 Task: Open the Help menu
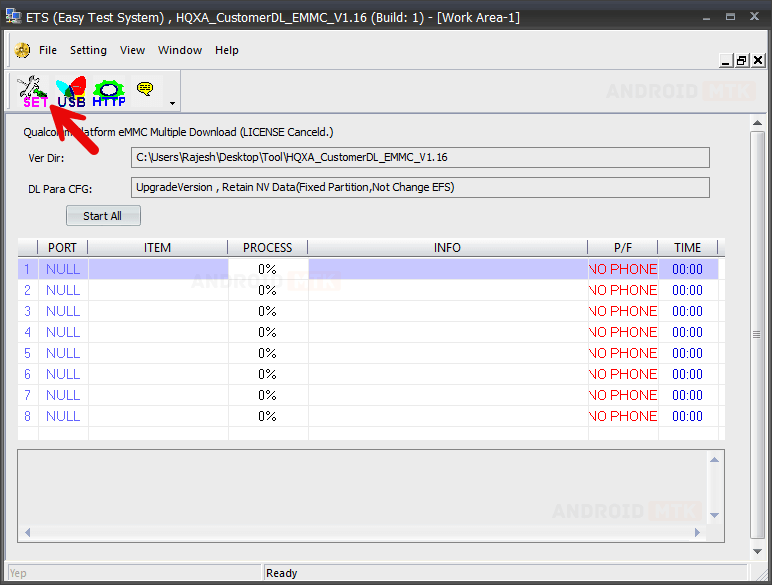pyautogui.click(x=227, y=50)
